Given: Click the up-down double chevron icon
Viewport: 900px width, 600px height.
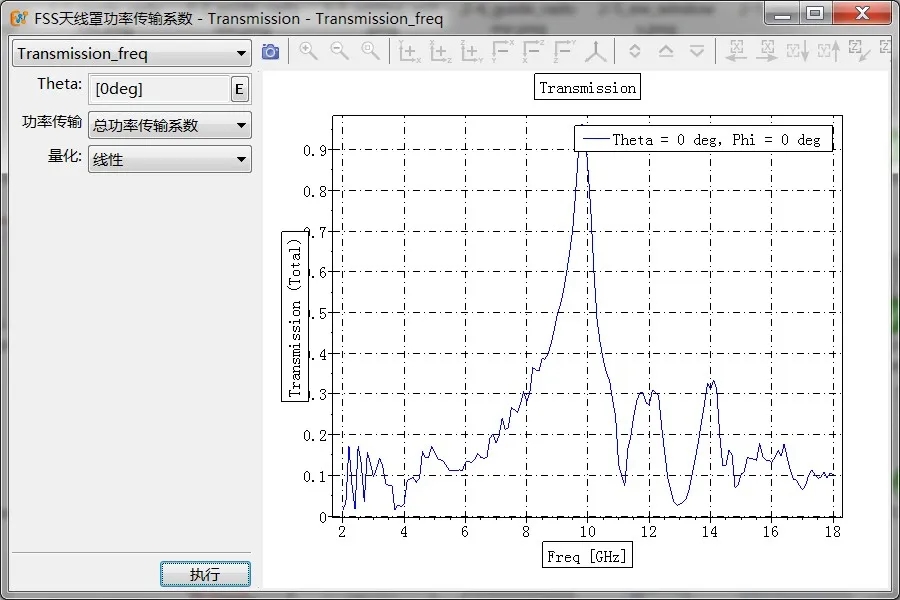Looking at the screenshot, I should (634, 52).
